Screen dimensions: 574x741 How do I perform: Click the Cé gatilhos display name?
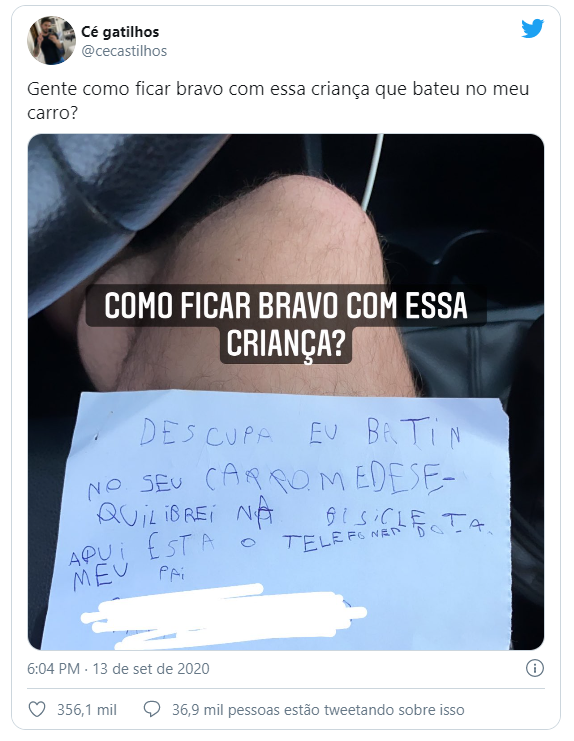120,32
